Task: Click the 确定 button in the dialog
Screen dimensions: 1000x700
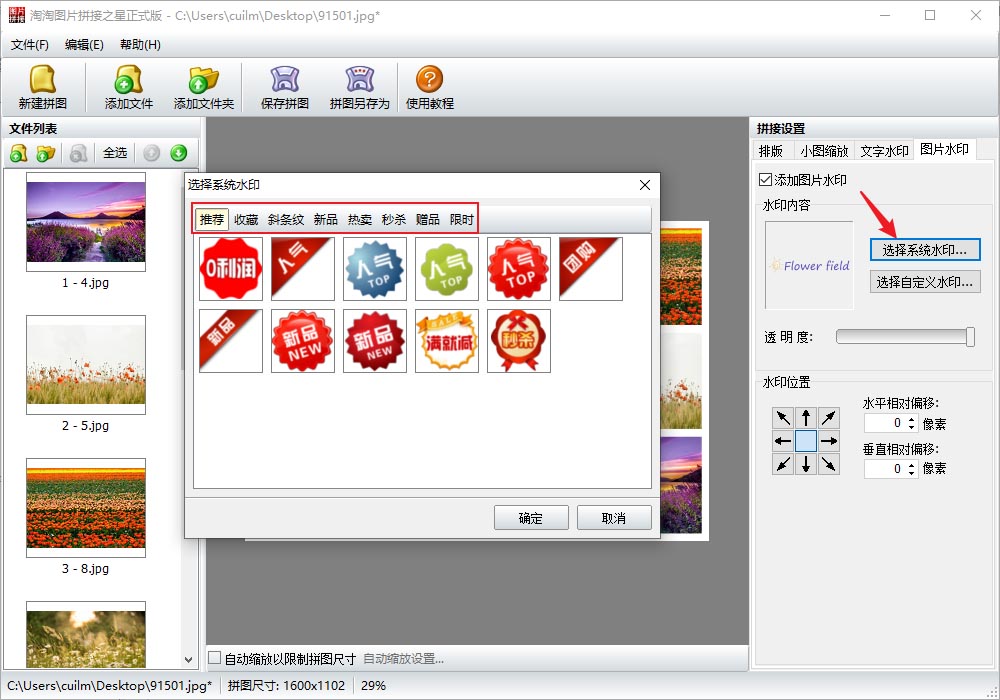Action: click(531, 518)
